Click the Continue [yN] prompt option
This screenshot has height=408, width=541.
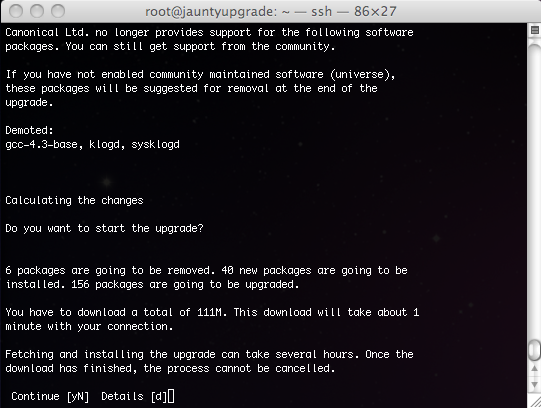pos(50,396)
